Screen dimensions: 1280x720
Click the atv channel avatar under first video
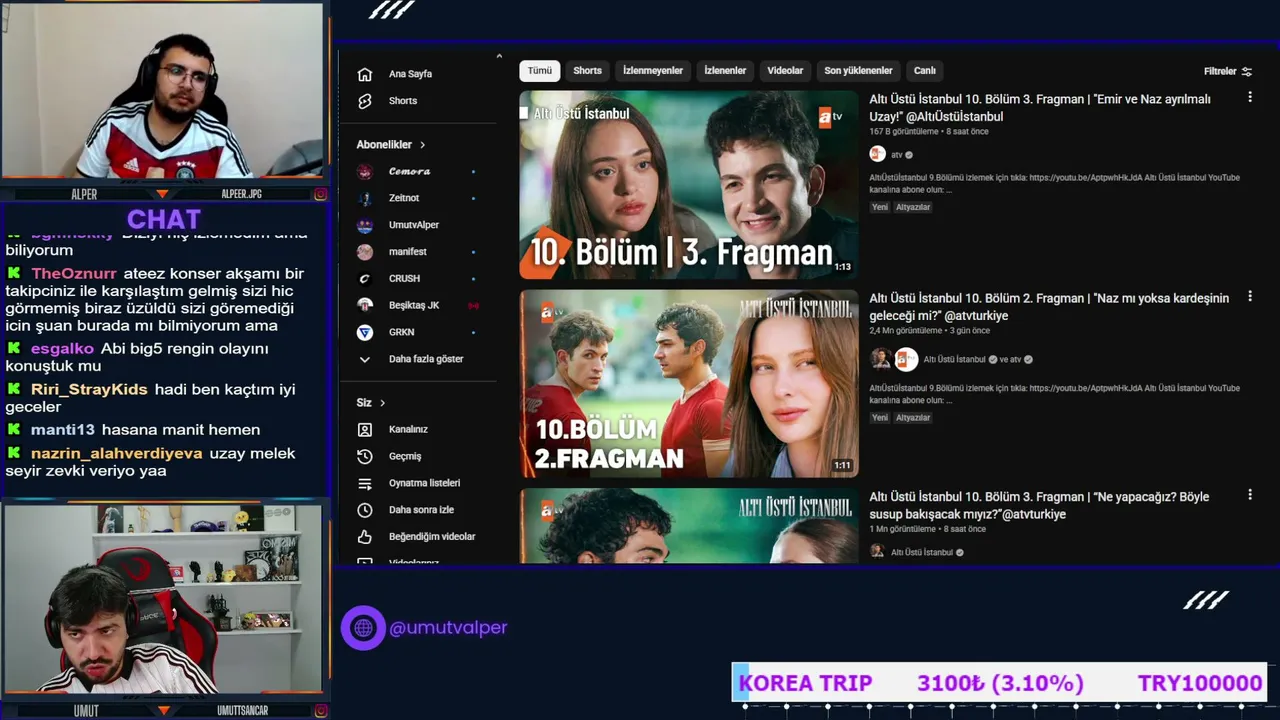coord(878,154)
